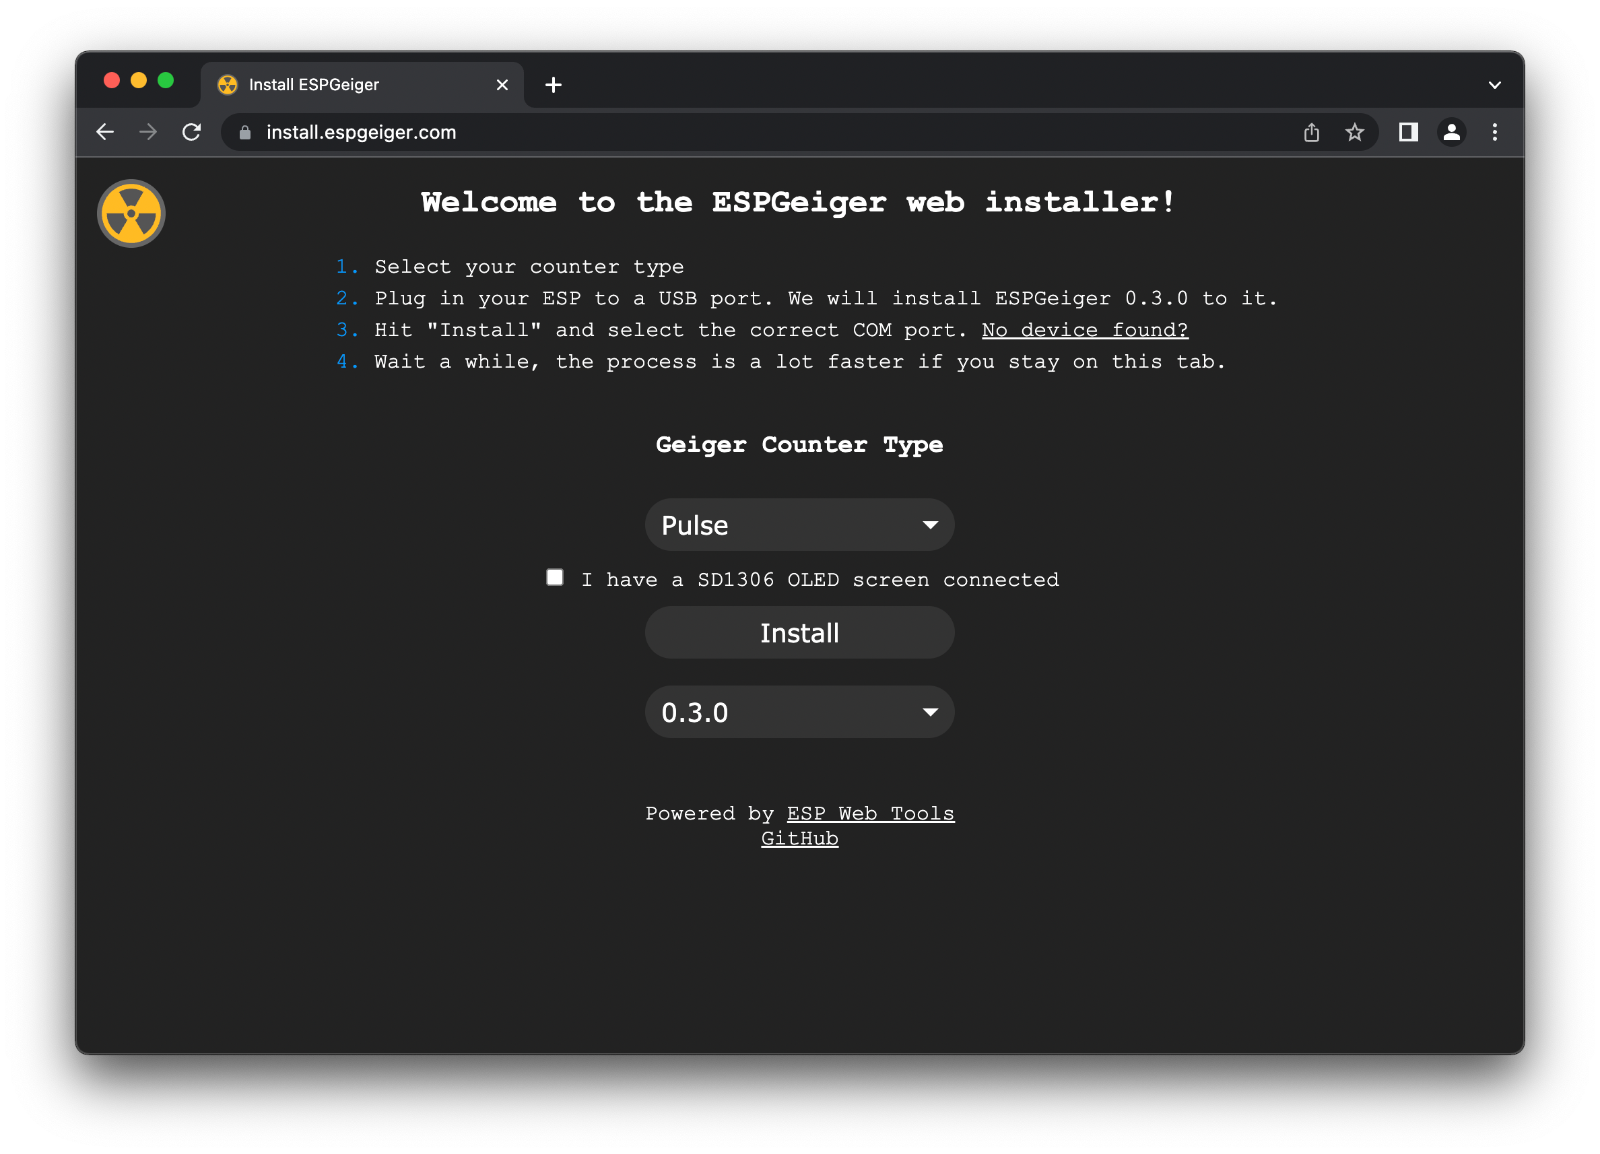Viewport: 1600px width, 1154px height.
Task: Open the ESP Web Tools link
Action: tap(871, 813)
